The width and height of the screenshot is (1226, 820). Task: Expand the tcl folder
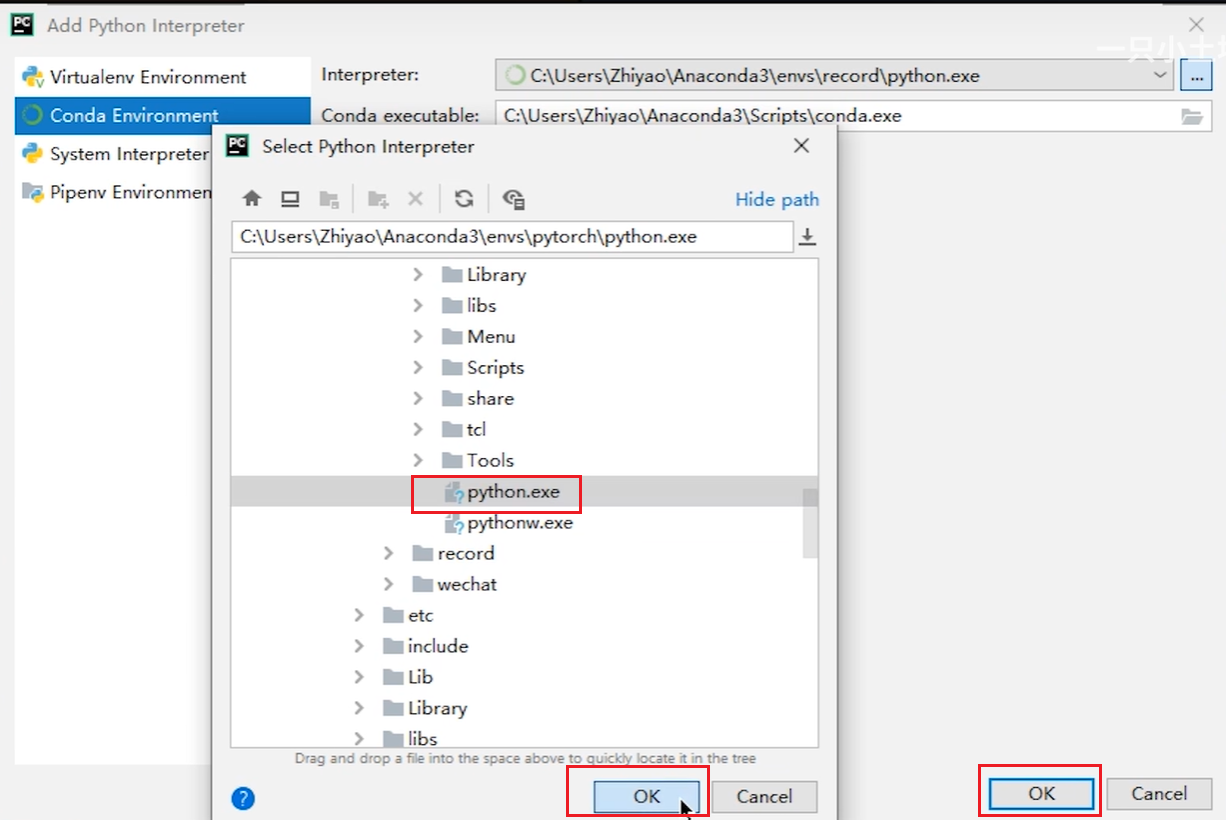[x=419, y=429]
